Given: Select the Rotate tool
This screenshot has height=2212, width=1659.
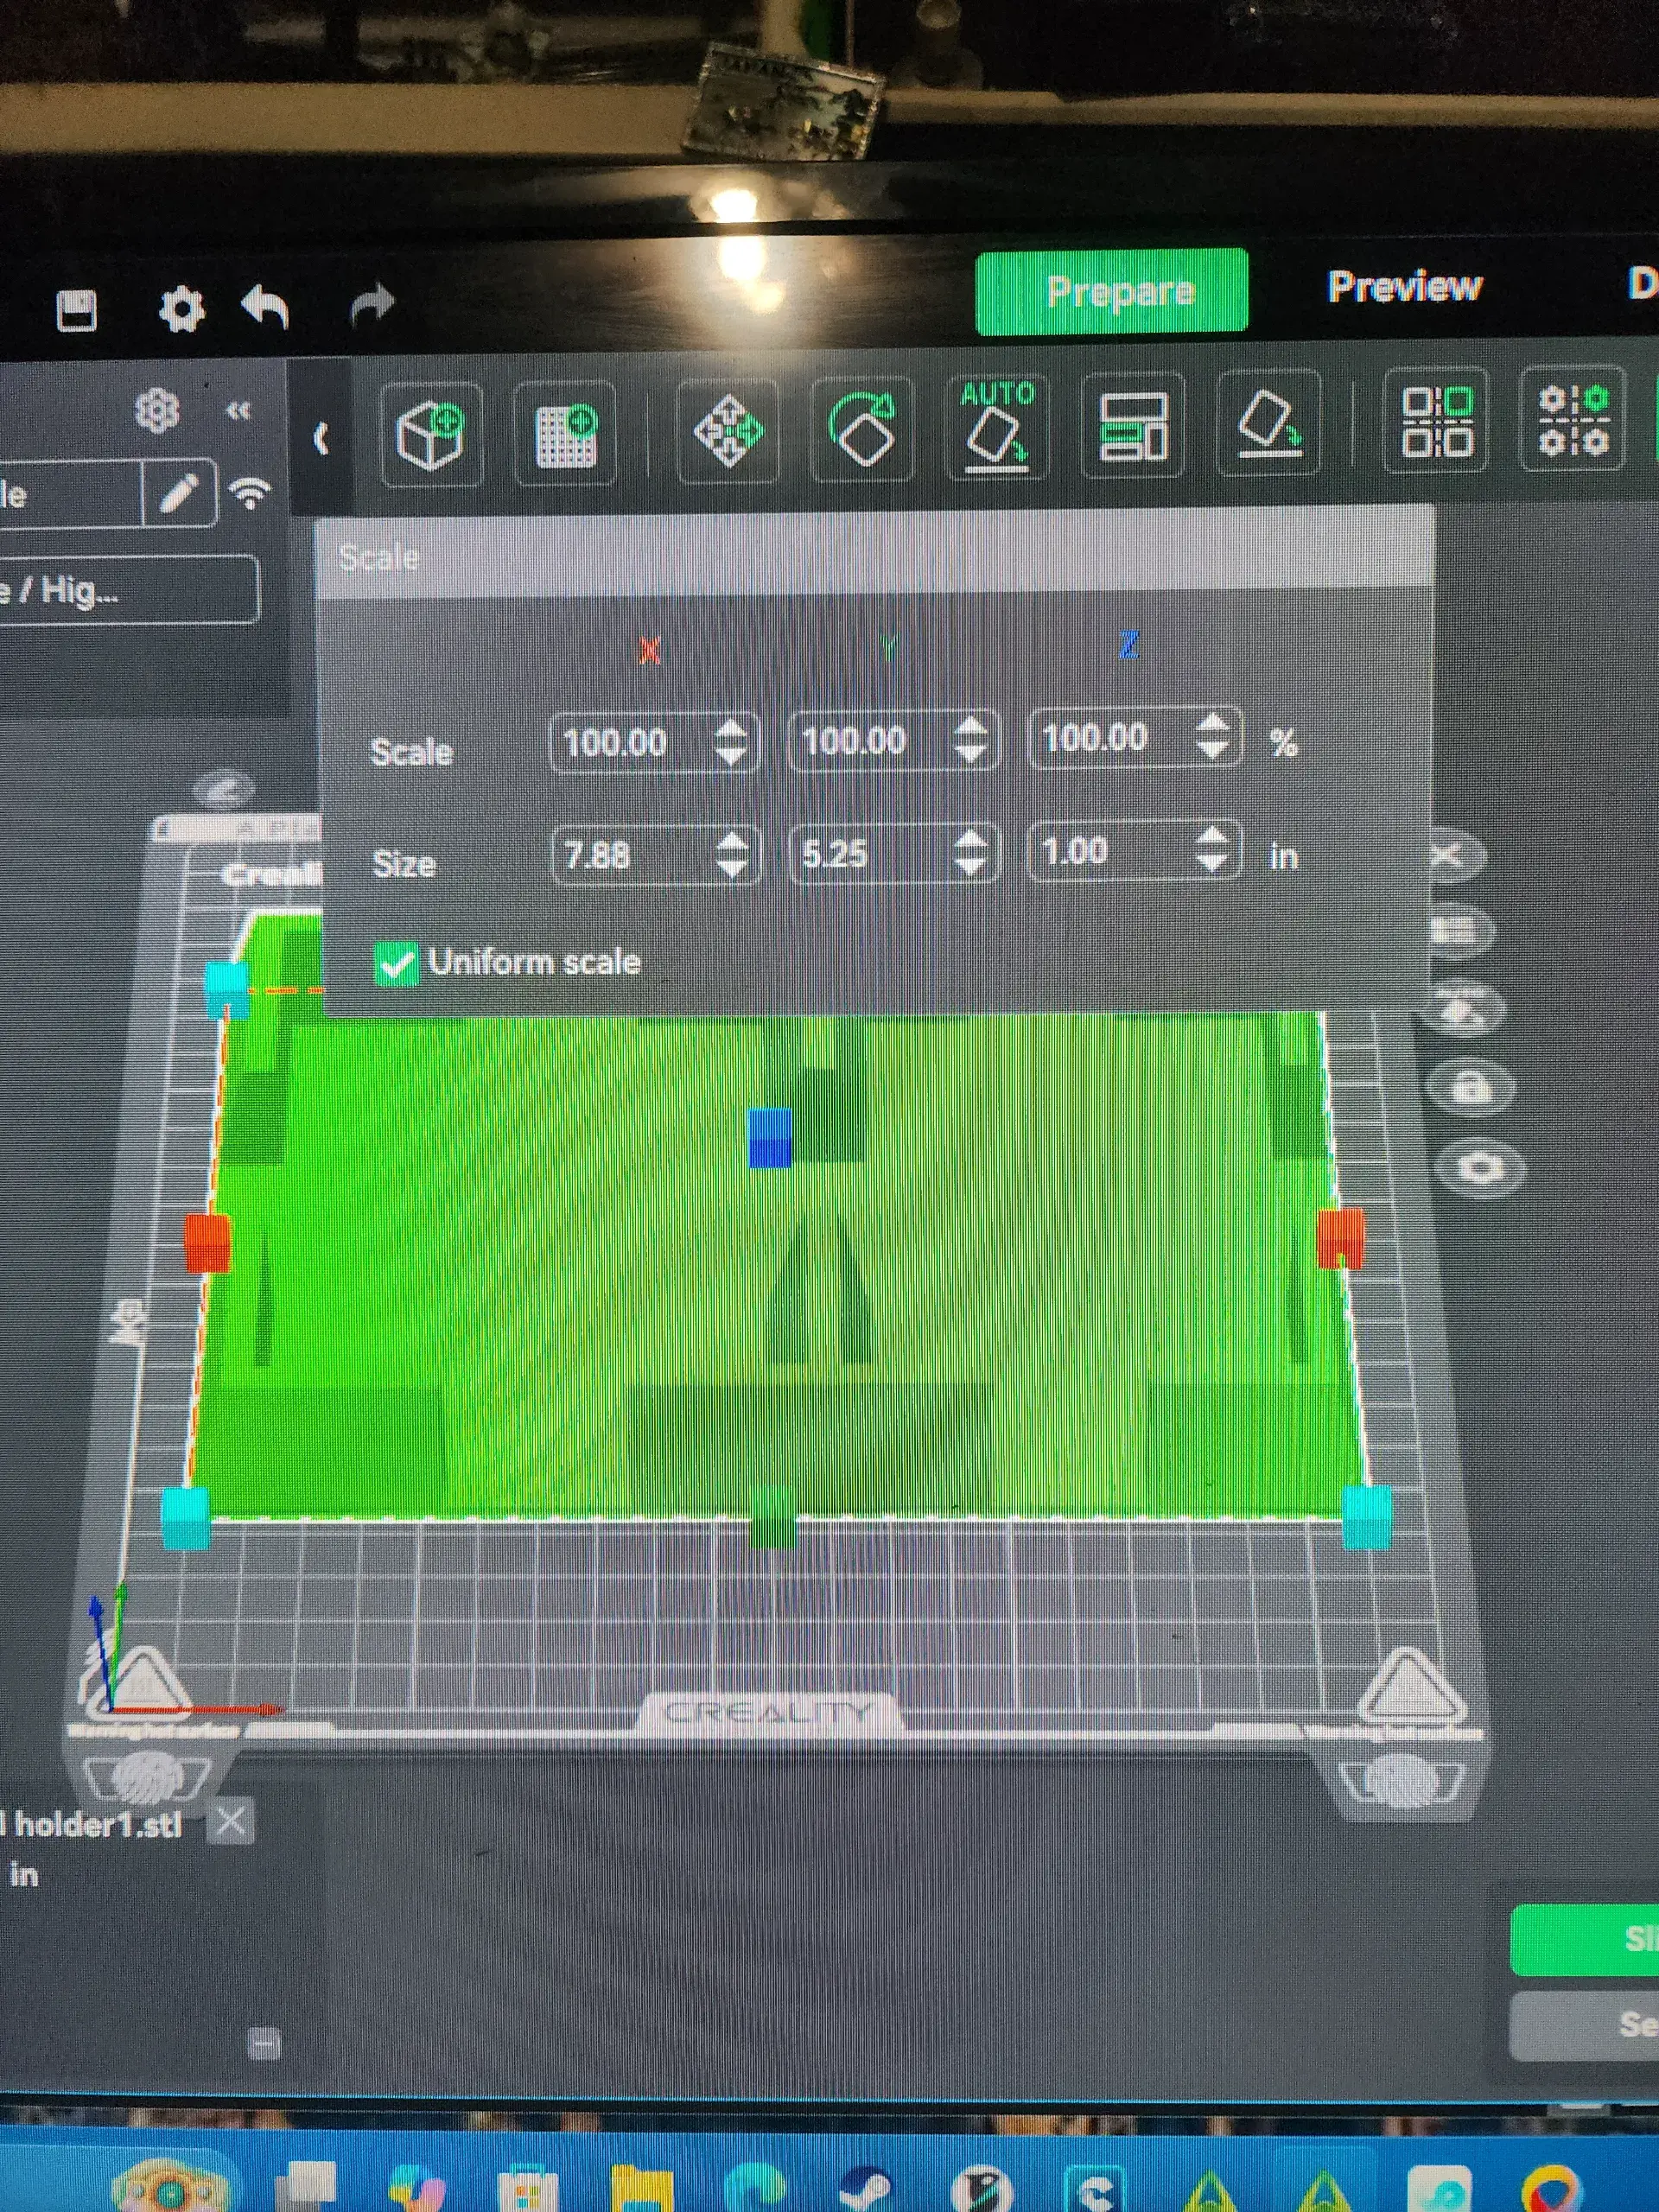Looking at the screenshot, I should pyautogui.click(x=862, y=430).
